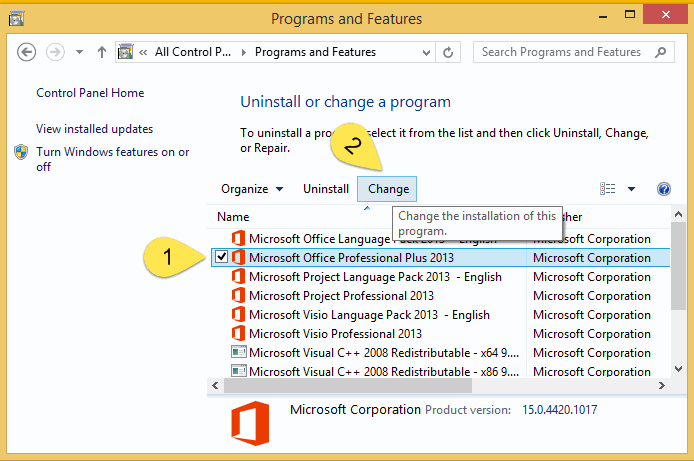This screenshot has height=461, width=694.
Task: Expand arrow after All Control Panel breadcrumb
Action: (x=243, y=52)
